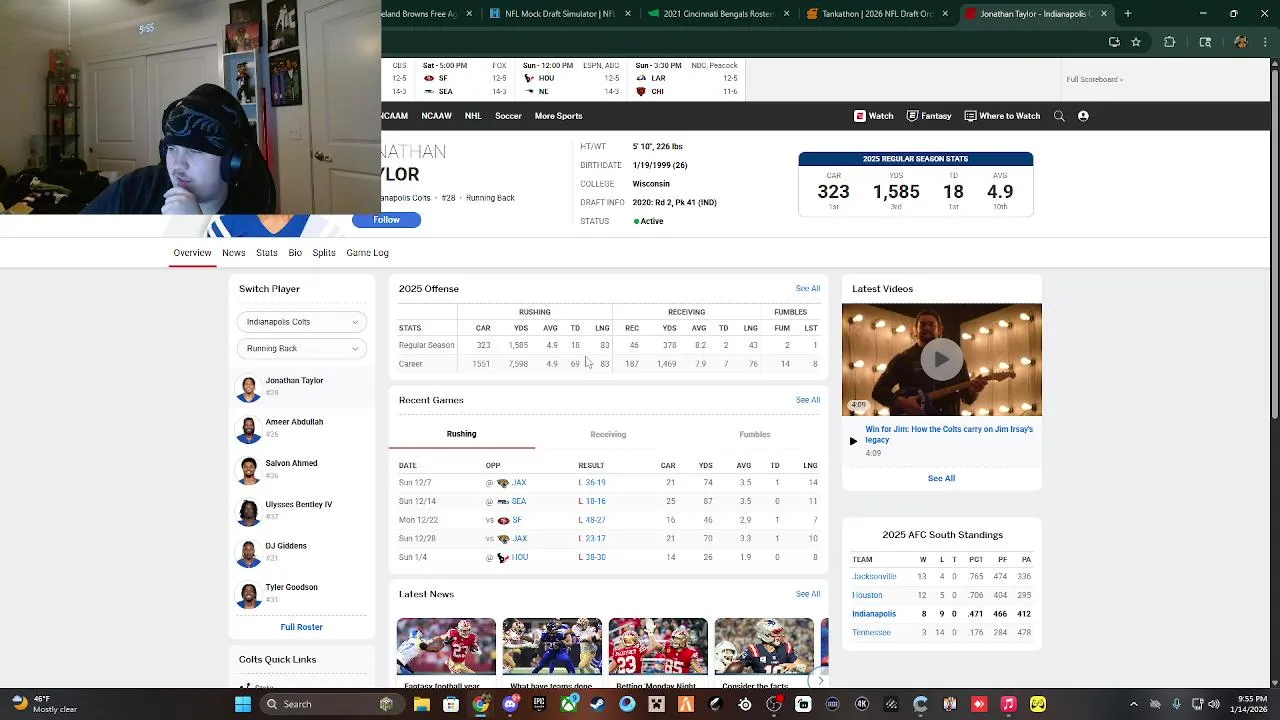Open Fantasy from the ESPN navigation bar

[x=928, y=116]
